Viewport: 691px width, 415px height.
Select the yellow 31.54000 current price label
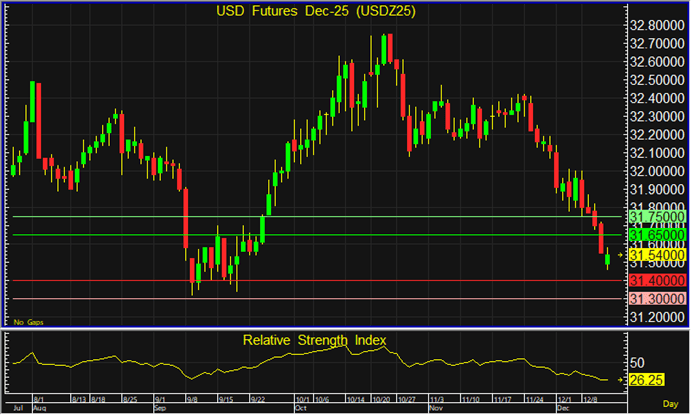point(655,256)
